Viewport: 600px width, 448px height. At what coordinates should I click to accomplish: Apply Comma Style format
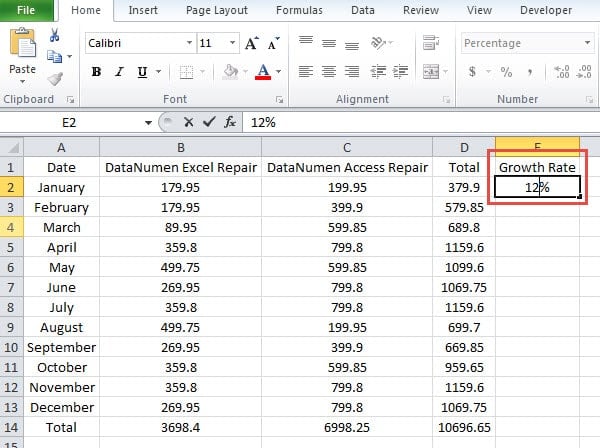(530, 72)
